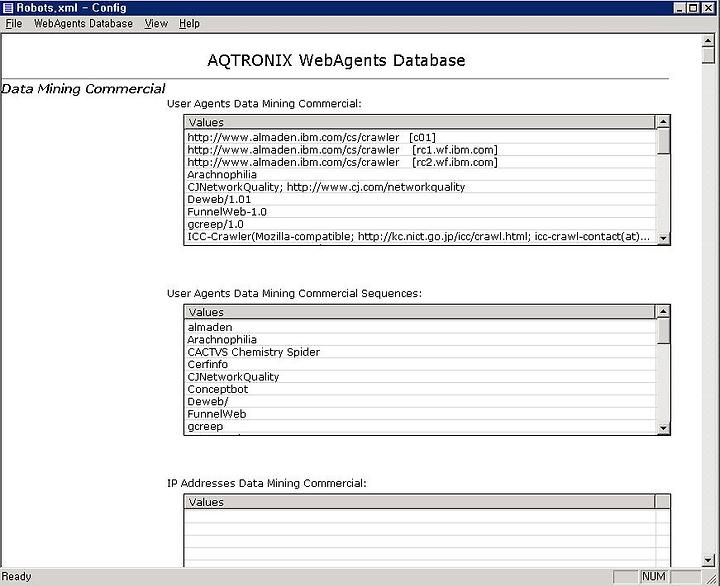Maximize the Robots.xml Config window
The width and height of the screenshot is (720, 586).
click(x=693, y=8)
